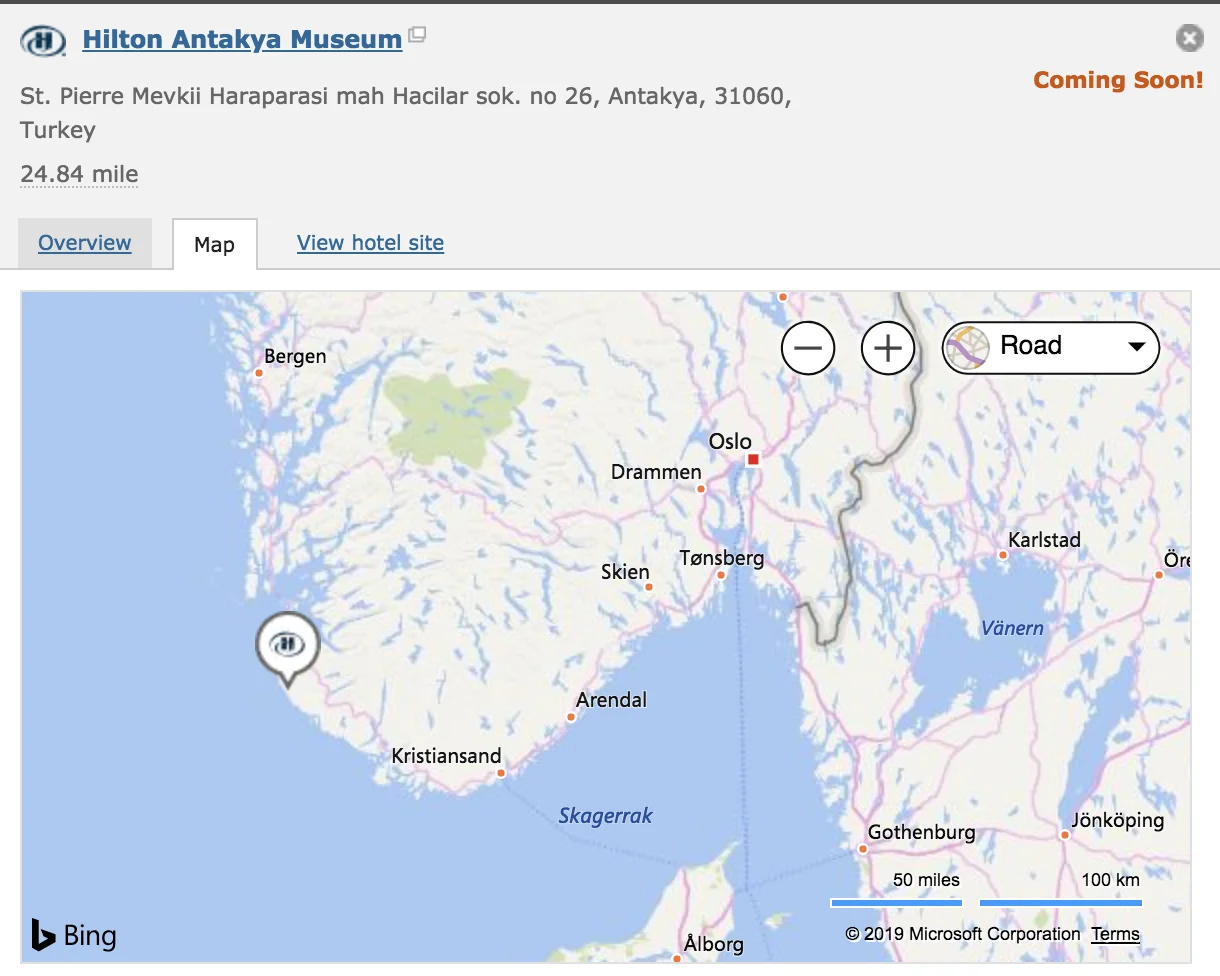The height and width of the screenshot is (976, 1220).
Task: Select the Map tab
Action: [215, 244]
